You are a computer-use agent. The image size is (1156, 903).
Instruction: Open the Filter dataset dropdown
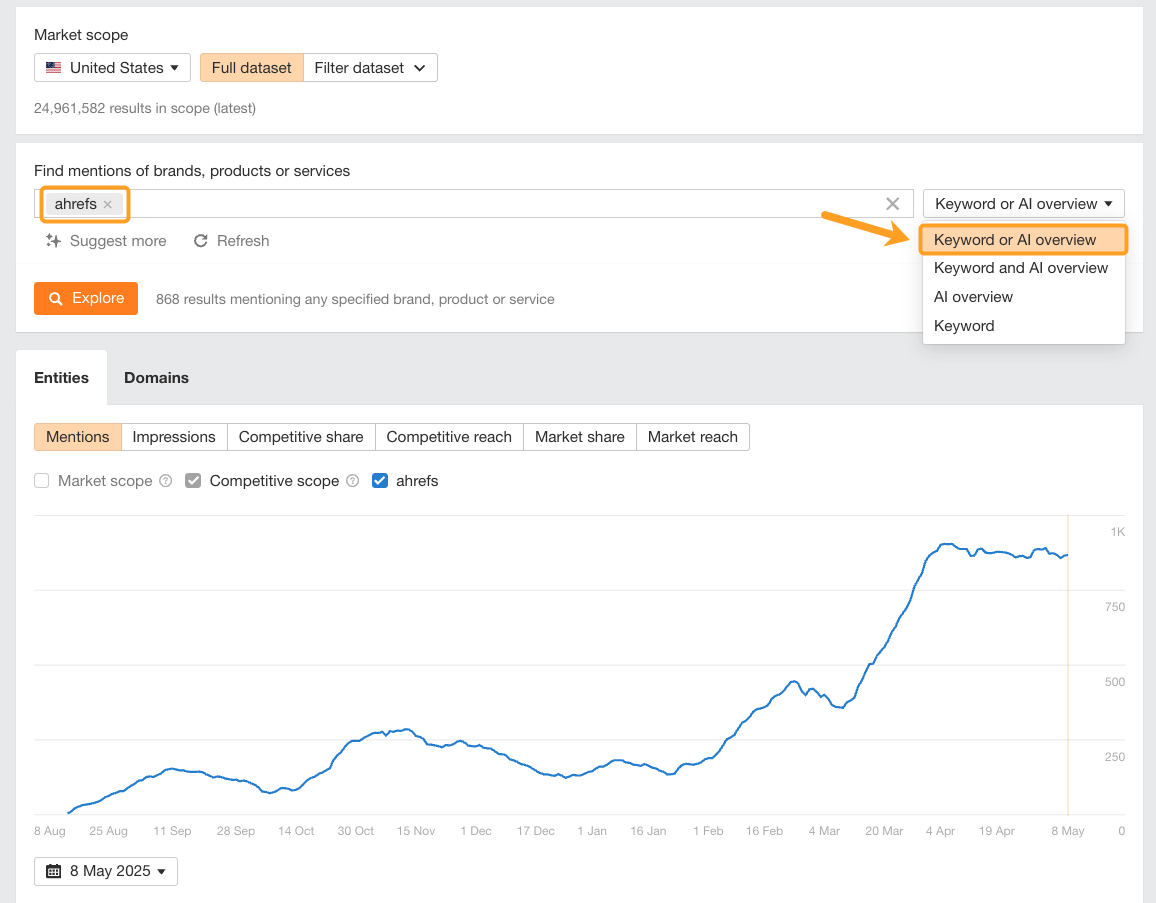point(369,67)
